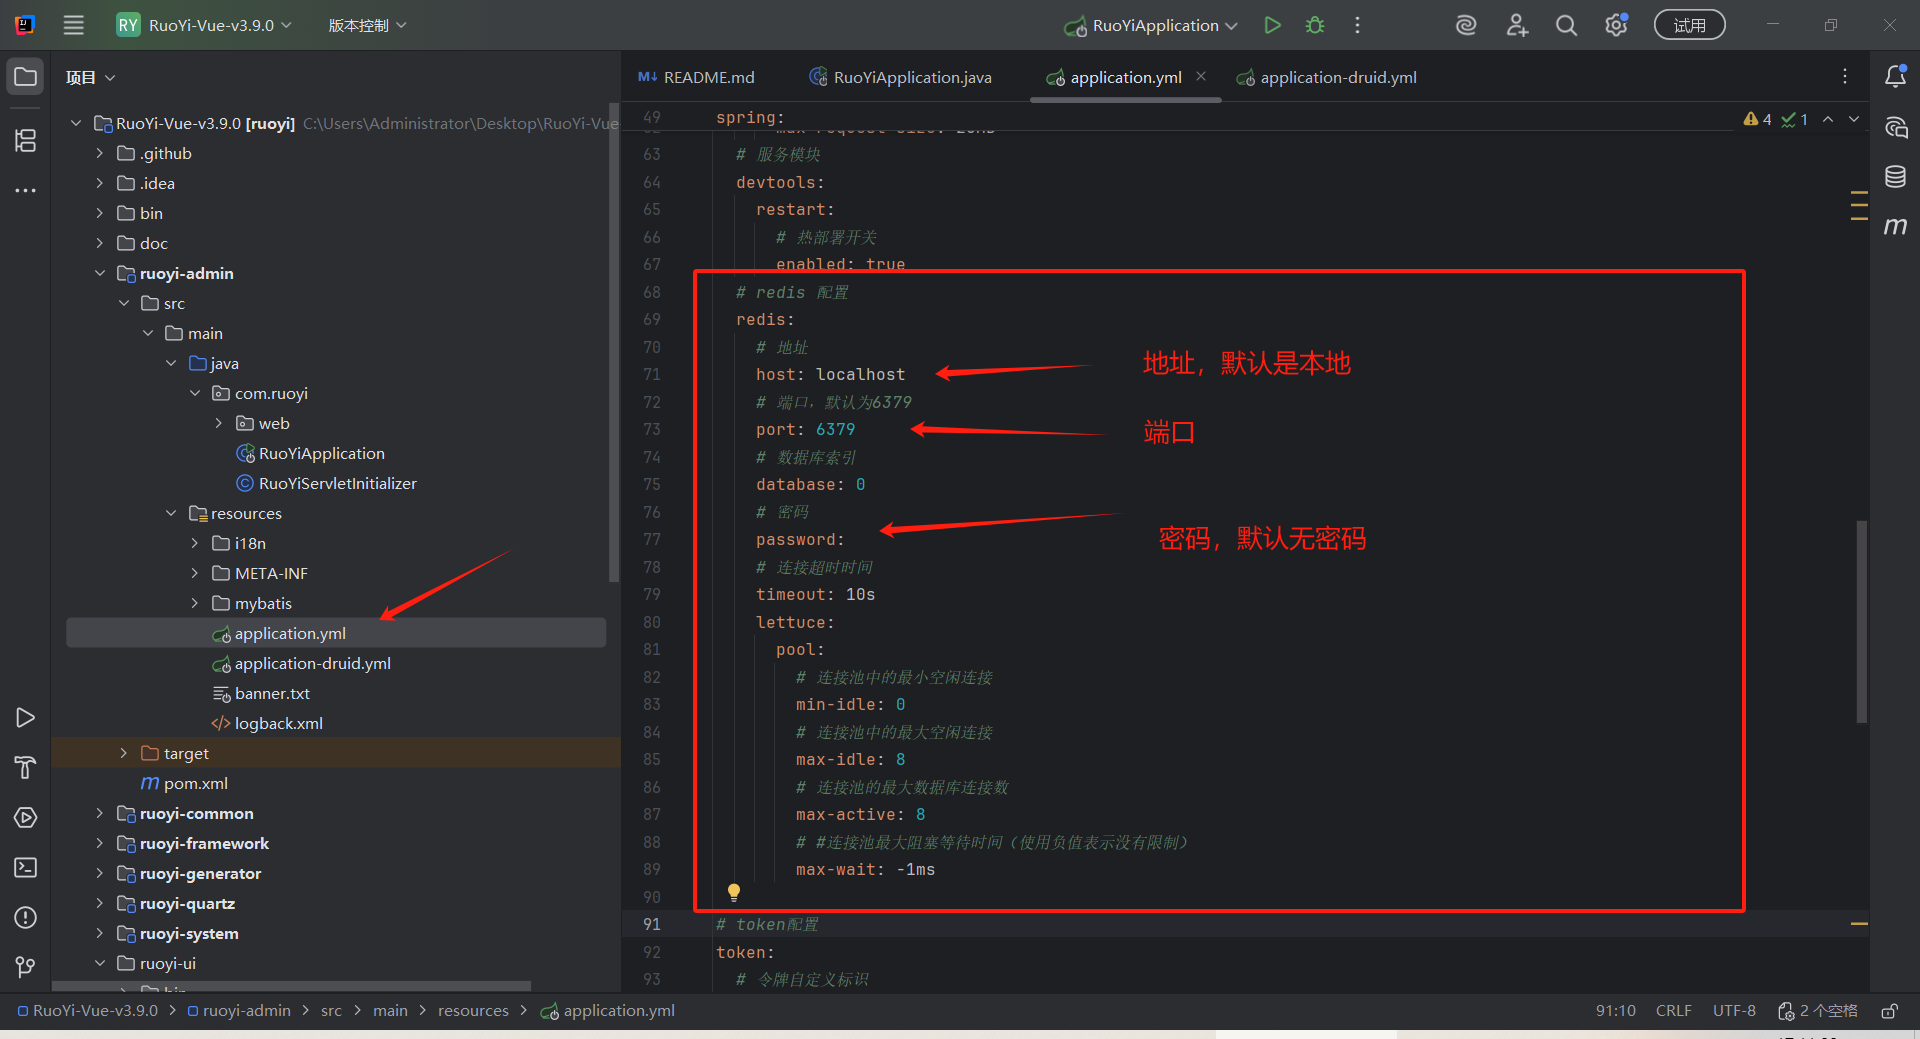The width and height of the screenshot is (1920, 1039).
Task: Open the IDE settings gear icon
Action: point(1616,25)
